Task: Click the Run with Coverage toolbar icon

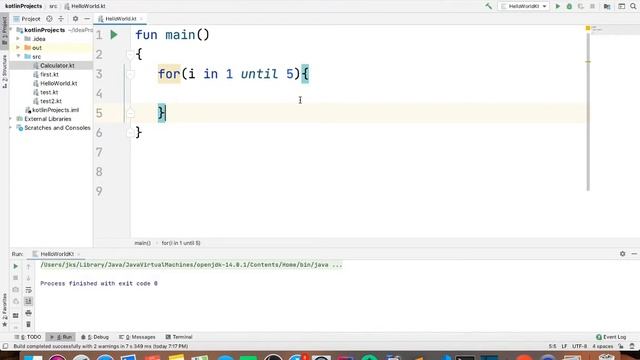Action: click(580, 6)
